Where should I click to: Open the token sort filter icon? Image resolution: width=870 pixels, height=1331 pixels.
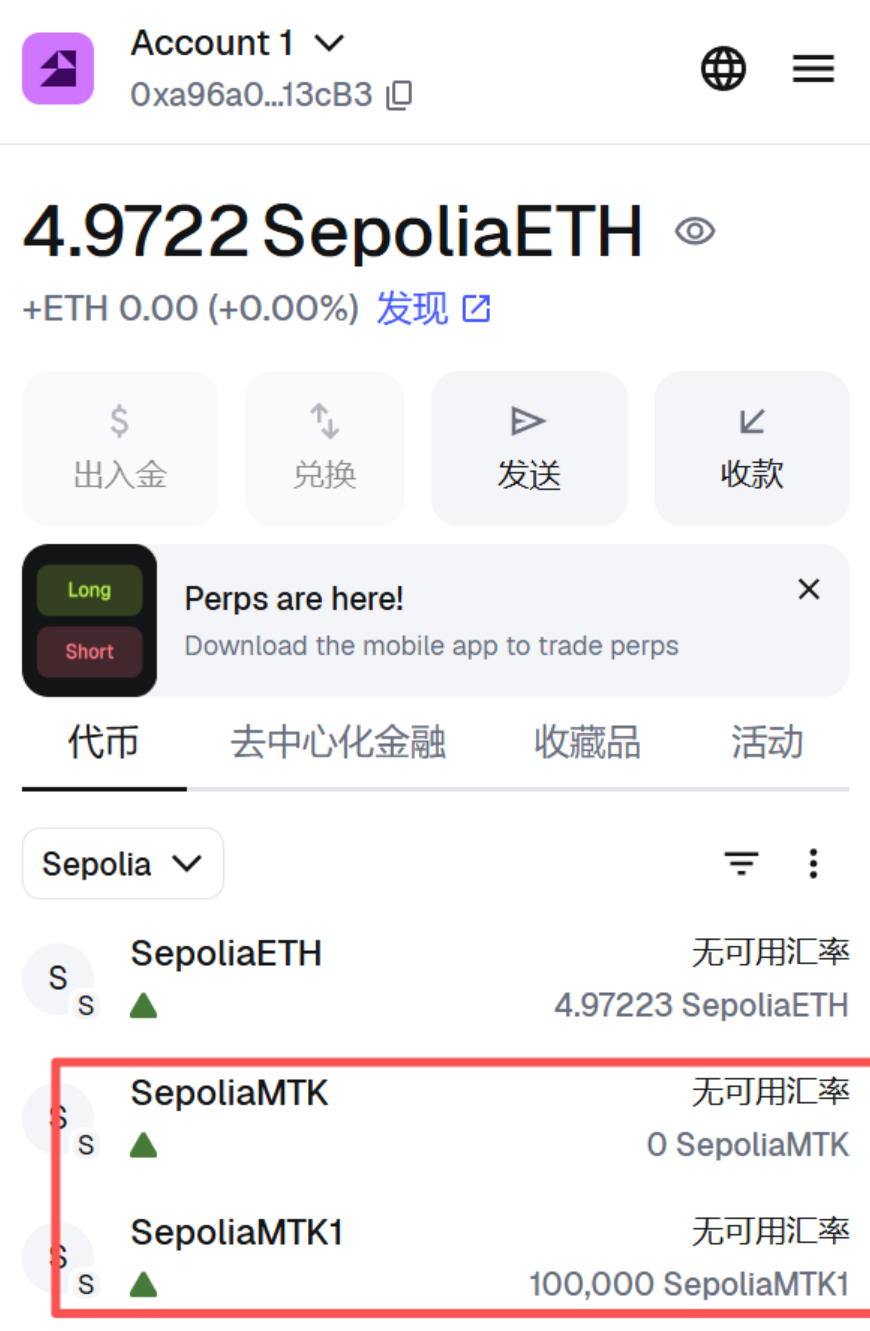tap(741, 863)
